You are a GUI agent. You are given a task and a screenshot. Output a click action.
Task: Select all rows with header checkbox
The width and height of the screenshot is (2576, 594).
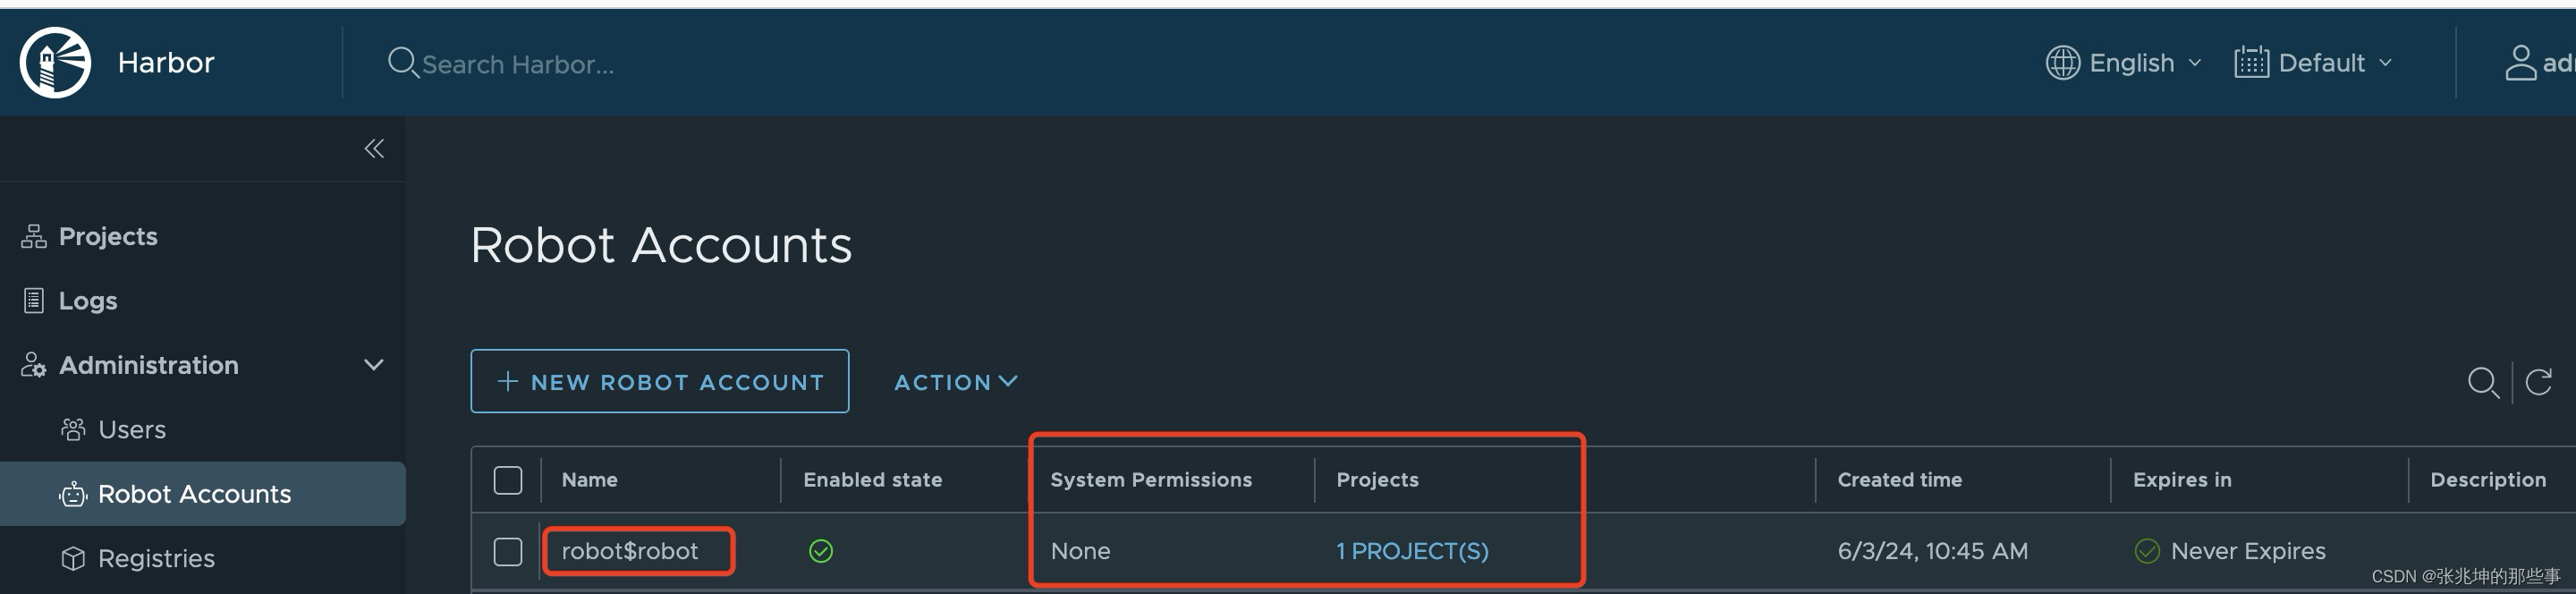click(x=508, y=480)
